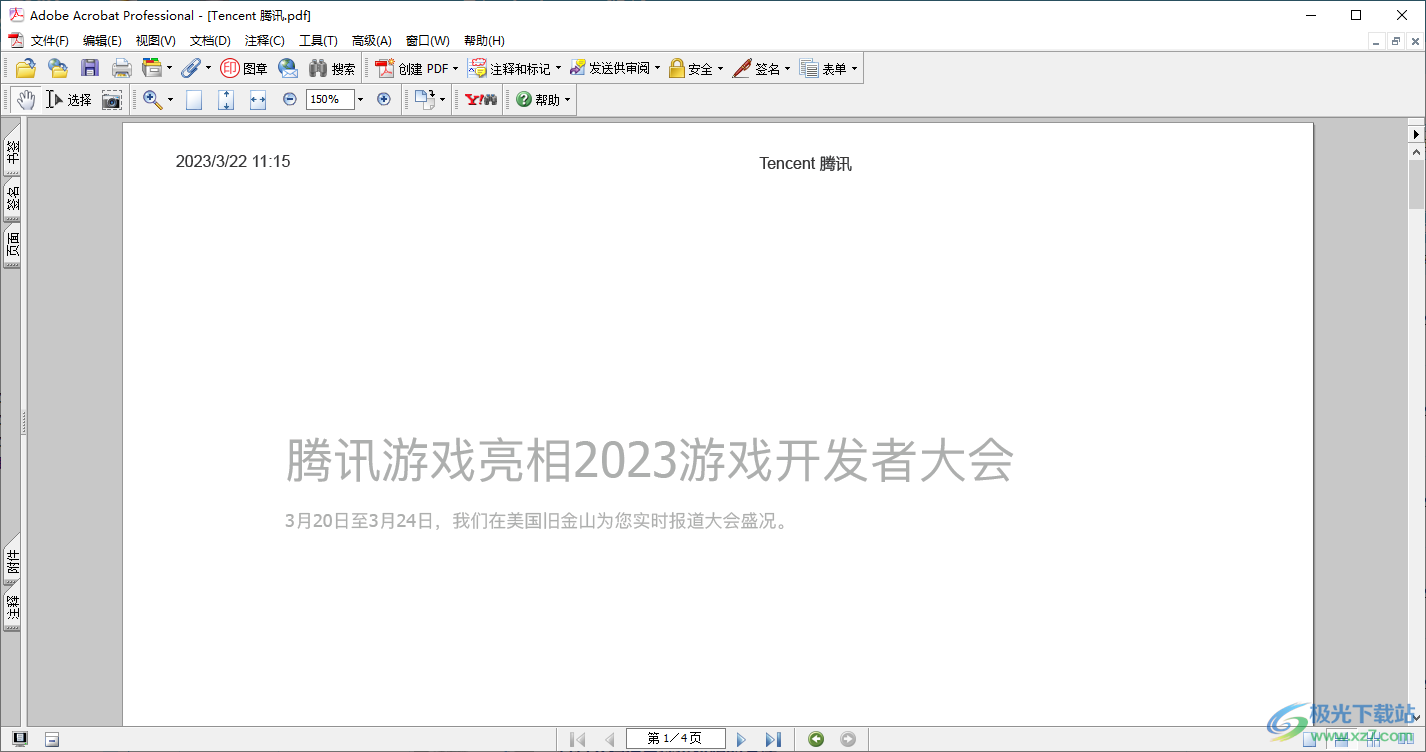Screen dimensions: 1426x752
Task: Click the page number field 第1/4页
Action: point(675,739)
